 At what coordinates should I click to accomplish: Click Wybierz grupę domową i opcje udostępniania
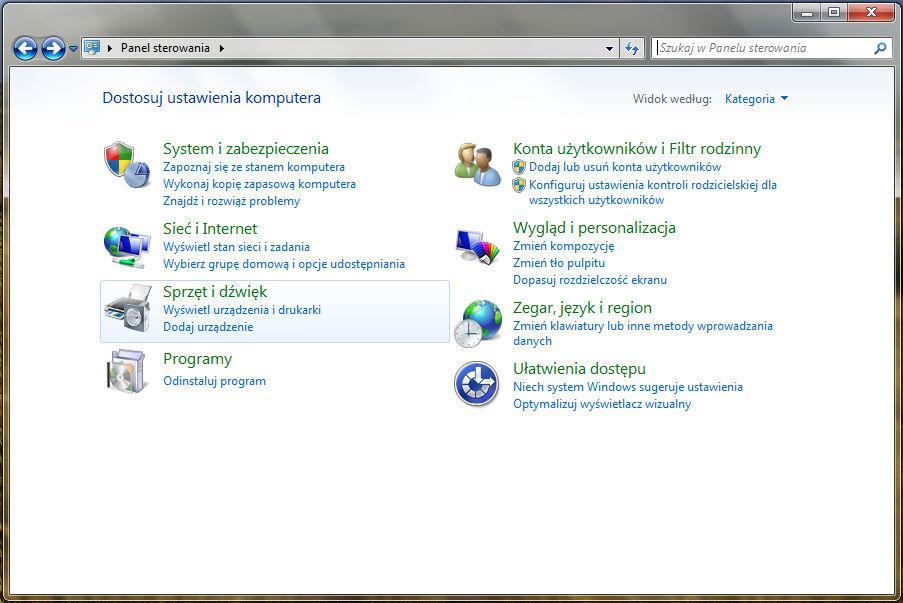coord(284,264)
